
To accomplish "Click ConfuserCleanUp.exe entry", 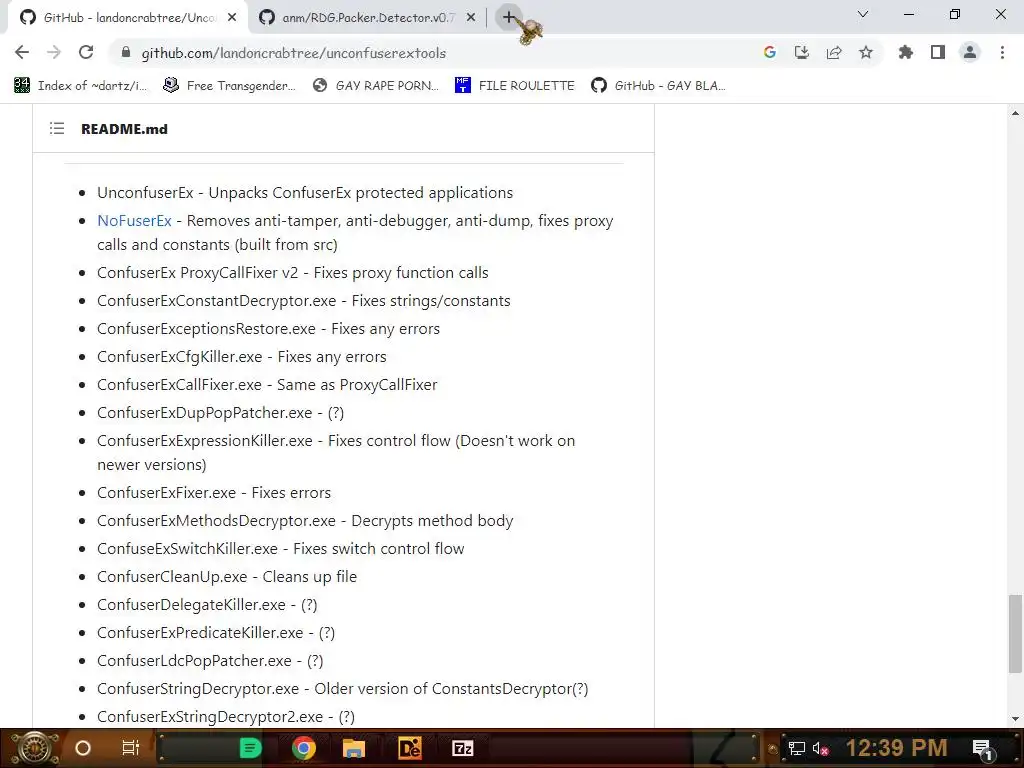I will (227, 577).
